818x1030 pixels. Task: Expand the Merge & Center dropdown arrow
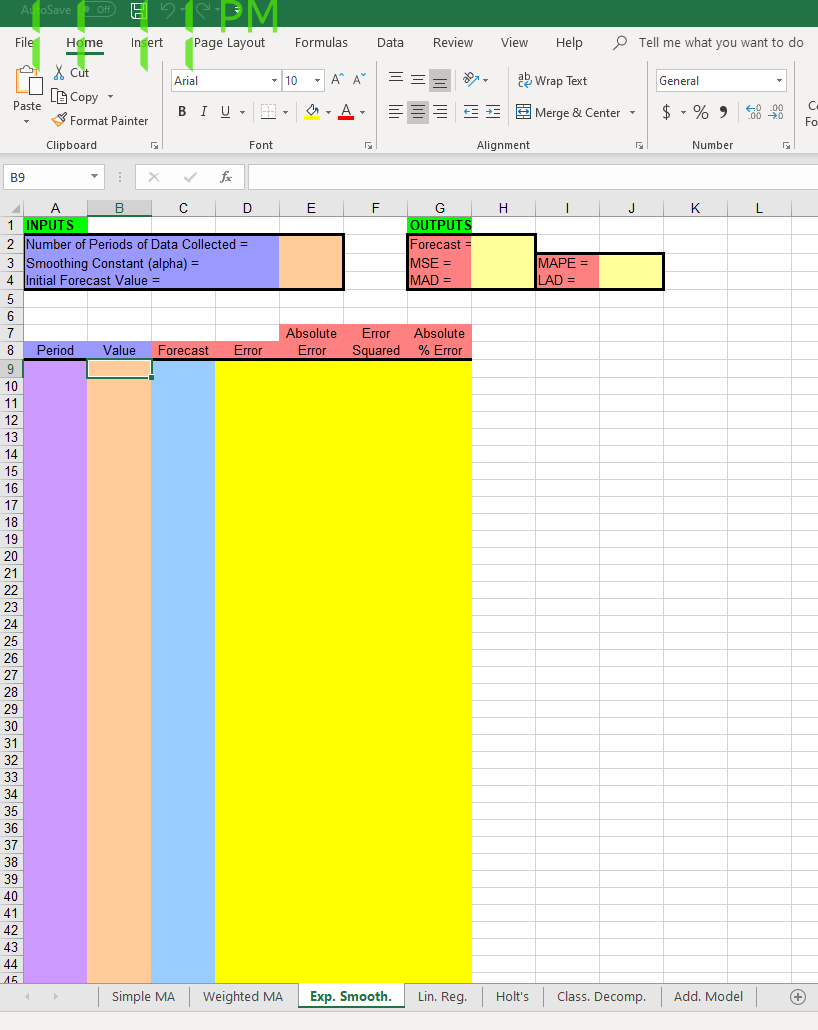(632, 112)
